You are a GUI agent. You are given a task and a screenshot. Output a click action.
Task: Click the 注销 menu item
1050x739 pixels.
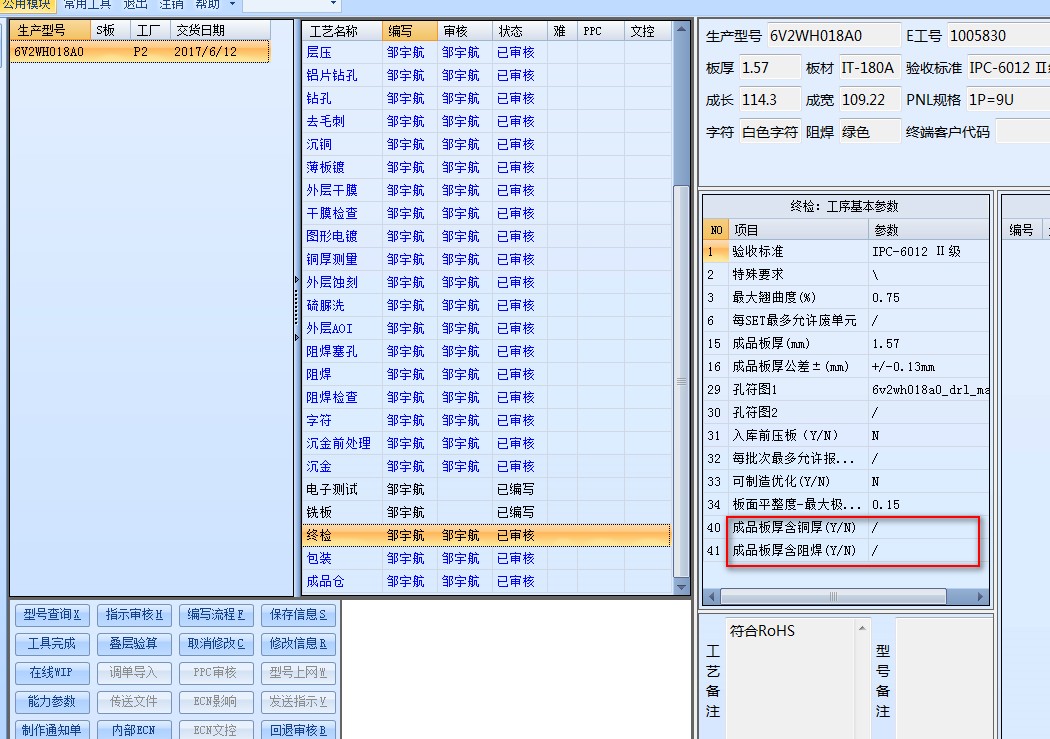(x=171, y=4)
